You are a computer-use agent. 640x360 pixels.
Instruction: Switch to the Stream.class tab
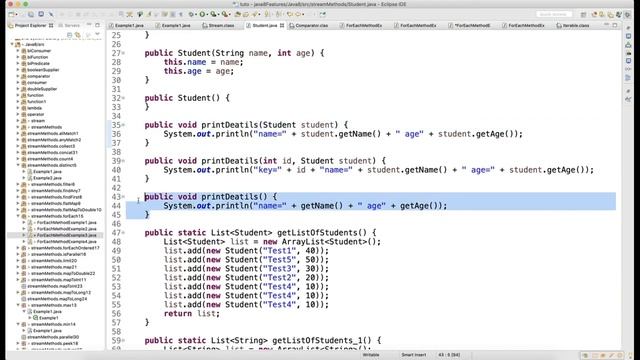(219, 25)
